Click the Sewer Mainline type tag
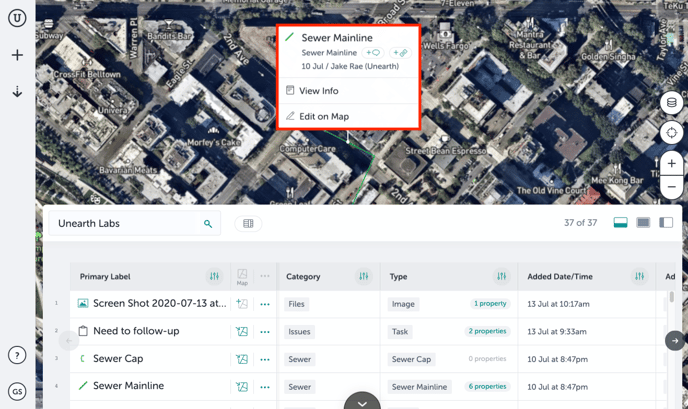 pos(419,387)
